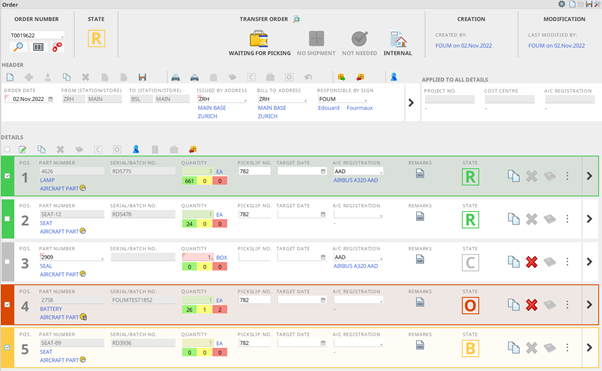Image resolution: width=602 pixels, height=371 pixels.
Task: Open Bill To Address ZRH dropdown
Action: click(306, 100)
